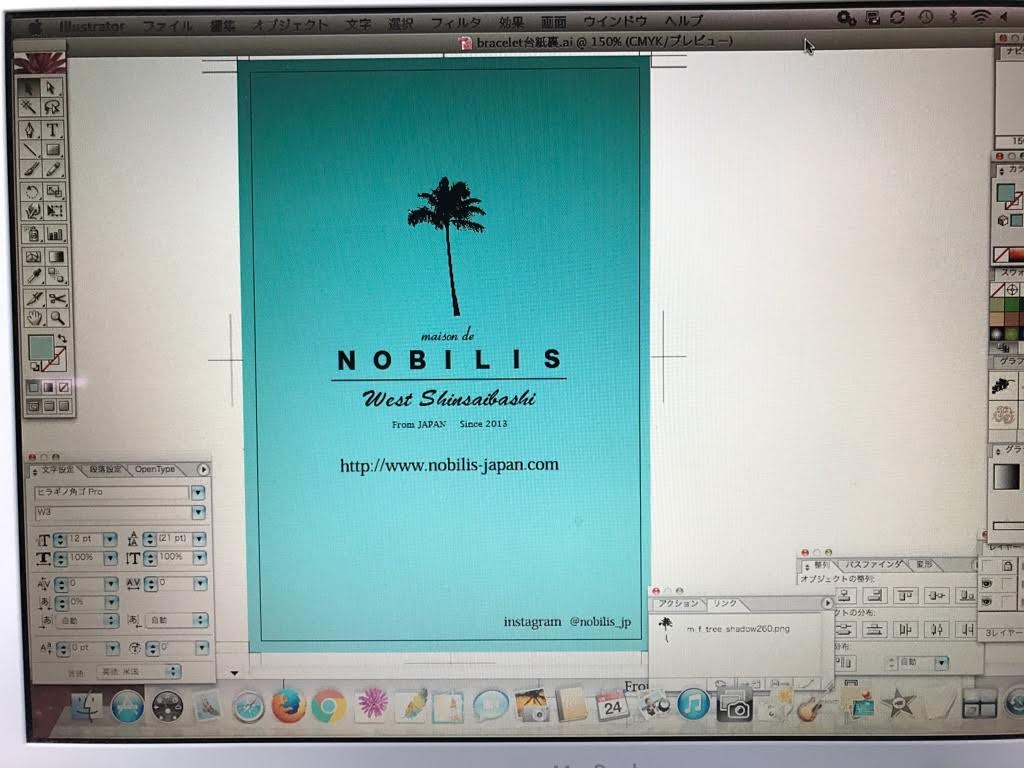The width and height of the screenshot is (1024, 768).
Task: Switch to the アクション tab
Action: point(678,603)
